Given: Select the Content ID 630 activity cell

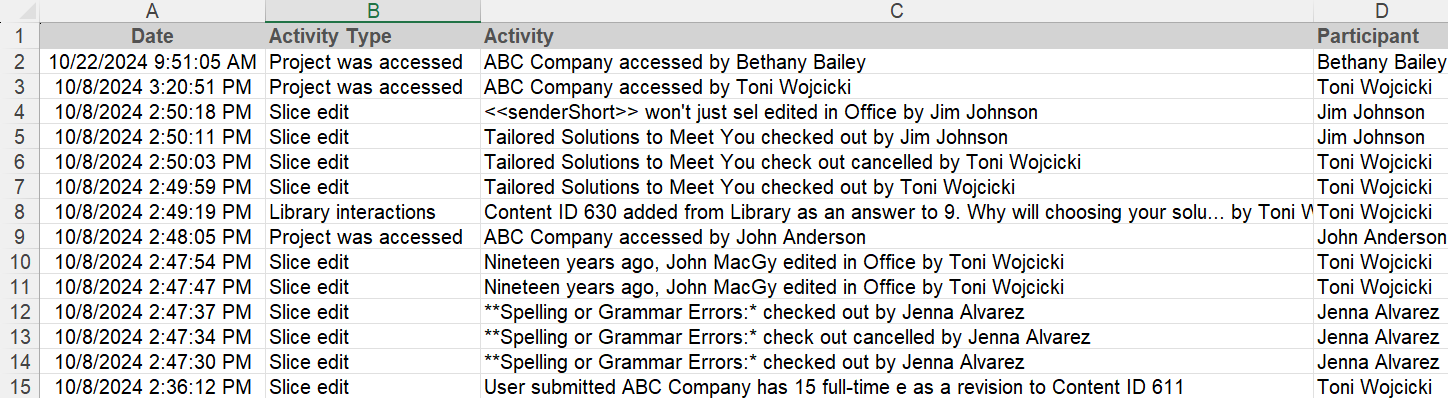Looking at the screenshot, I should (897, 212).
